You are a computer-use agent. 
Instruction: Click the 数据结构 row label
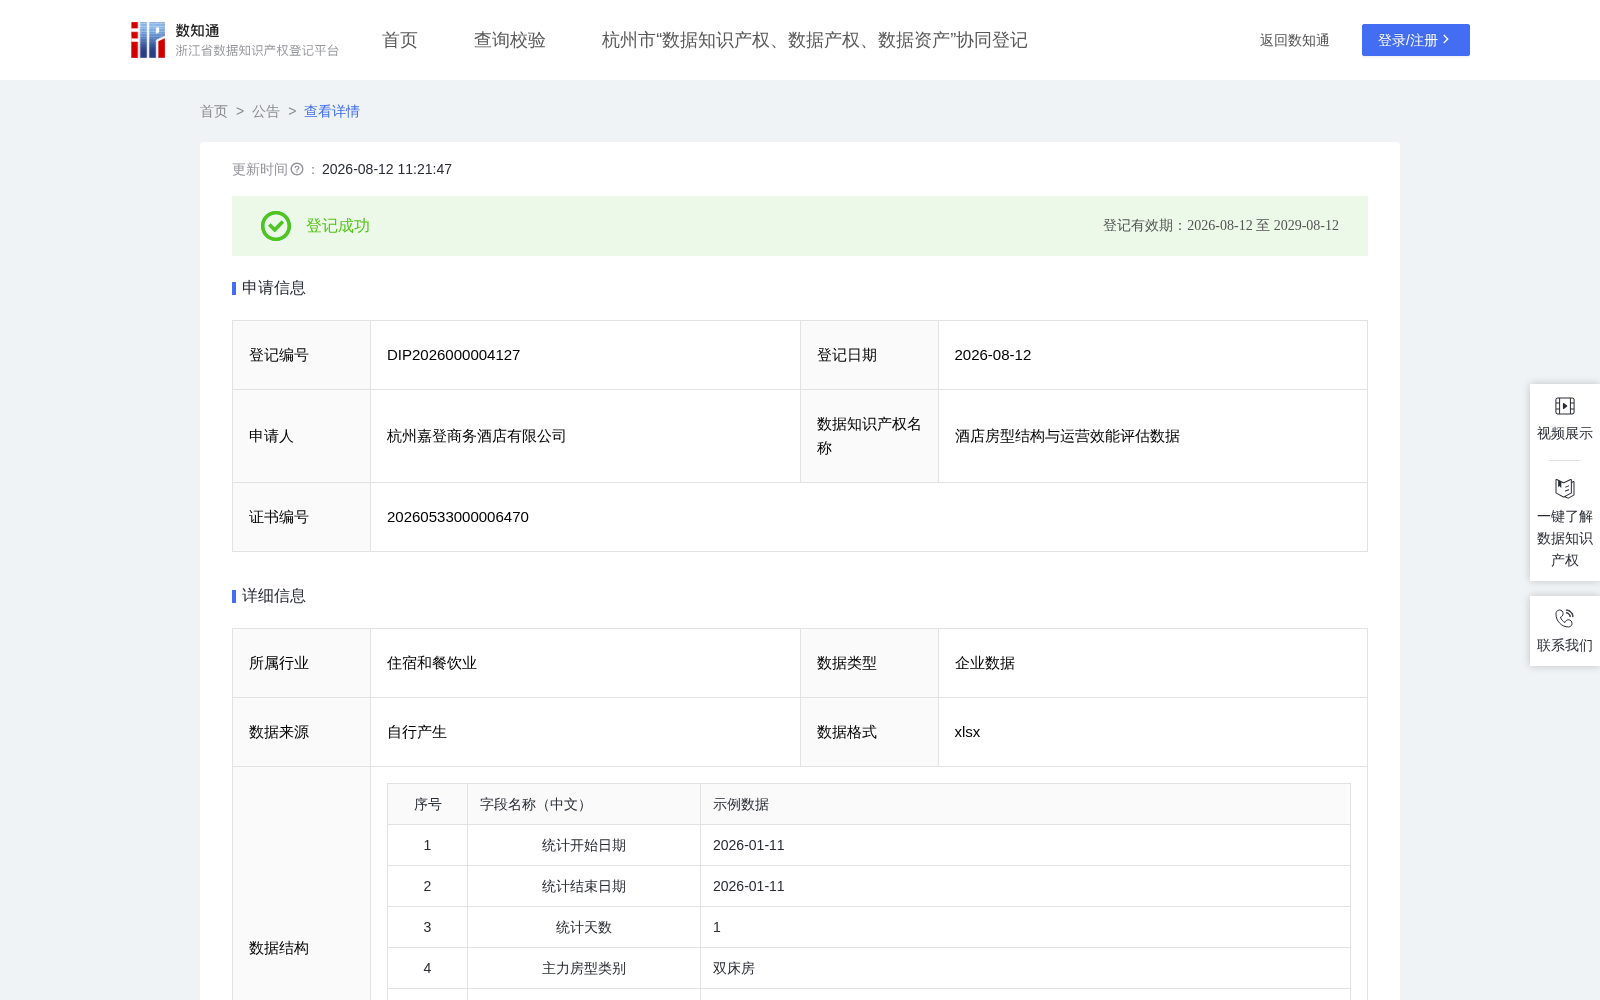click(x=279, y=948)
